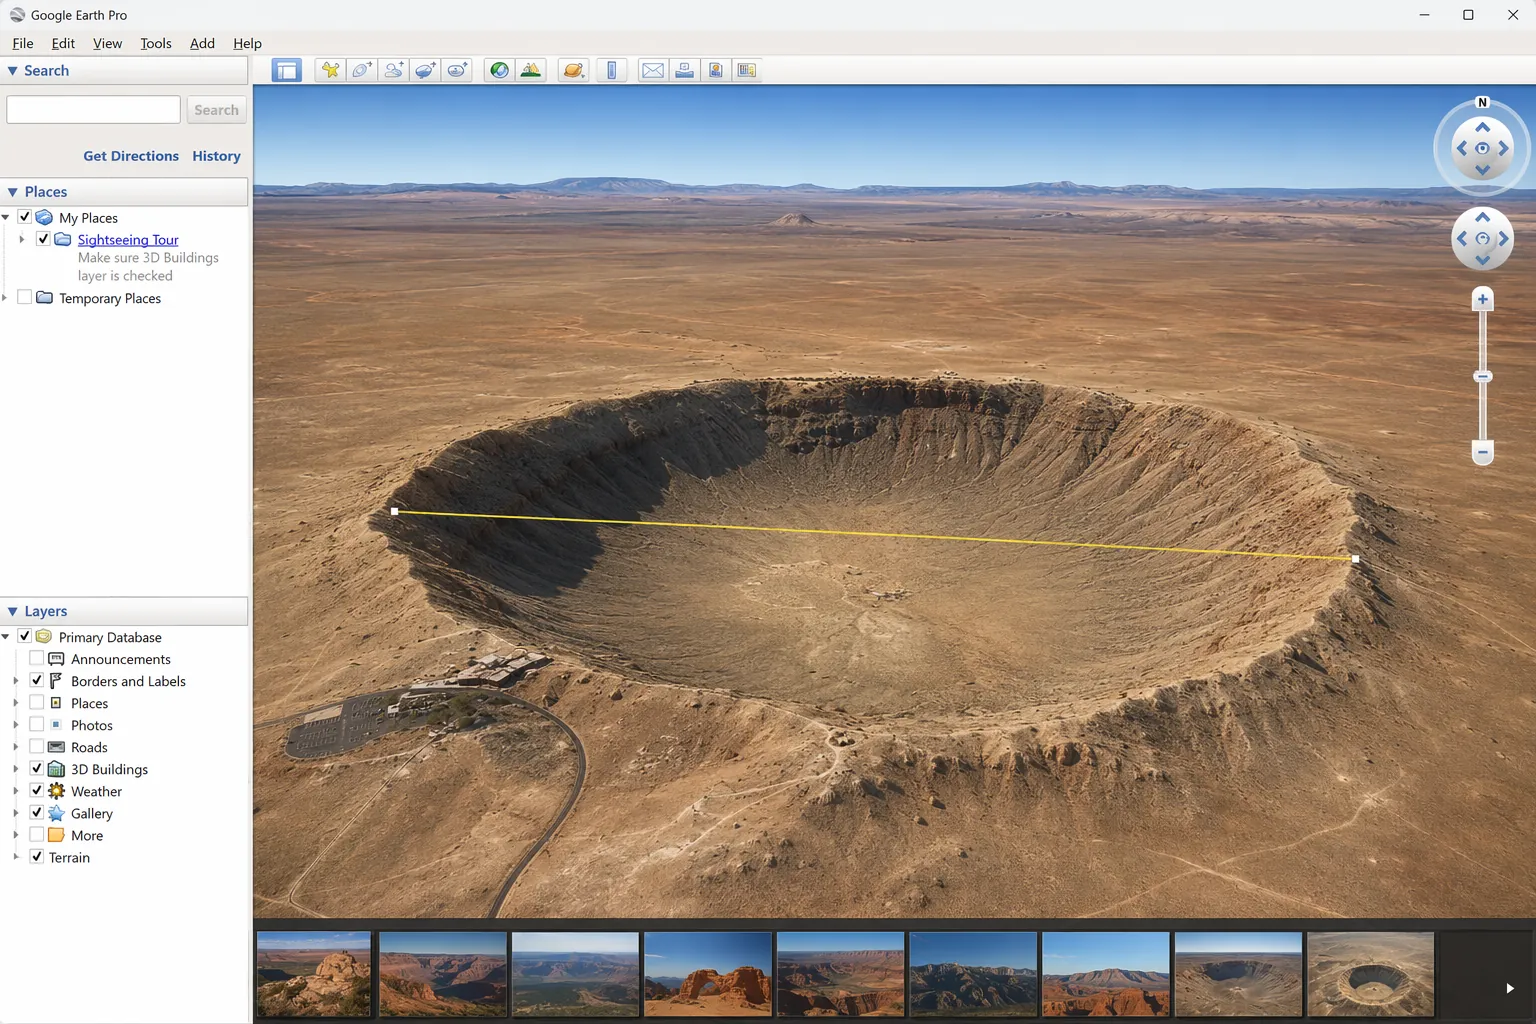This screenshot has width=1536, height=1024.
Task: Toggle sunlight across the landscape
Action: tap(531, 70)
